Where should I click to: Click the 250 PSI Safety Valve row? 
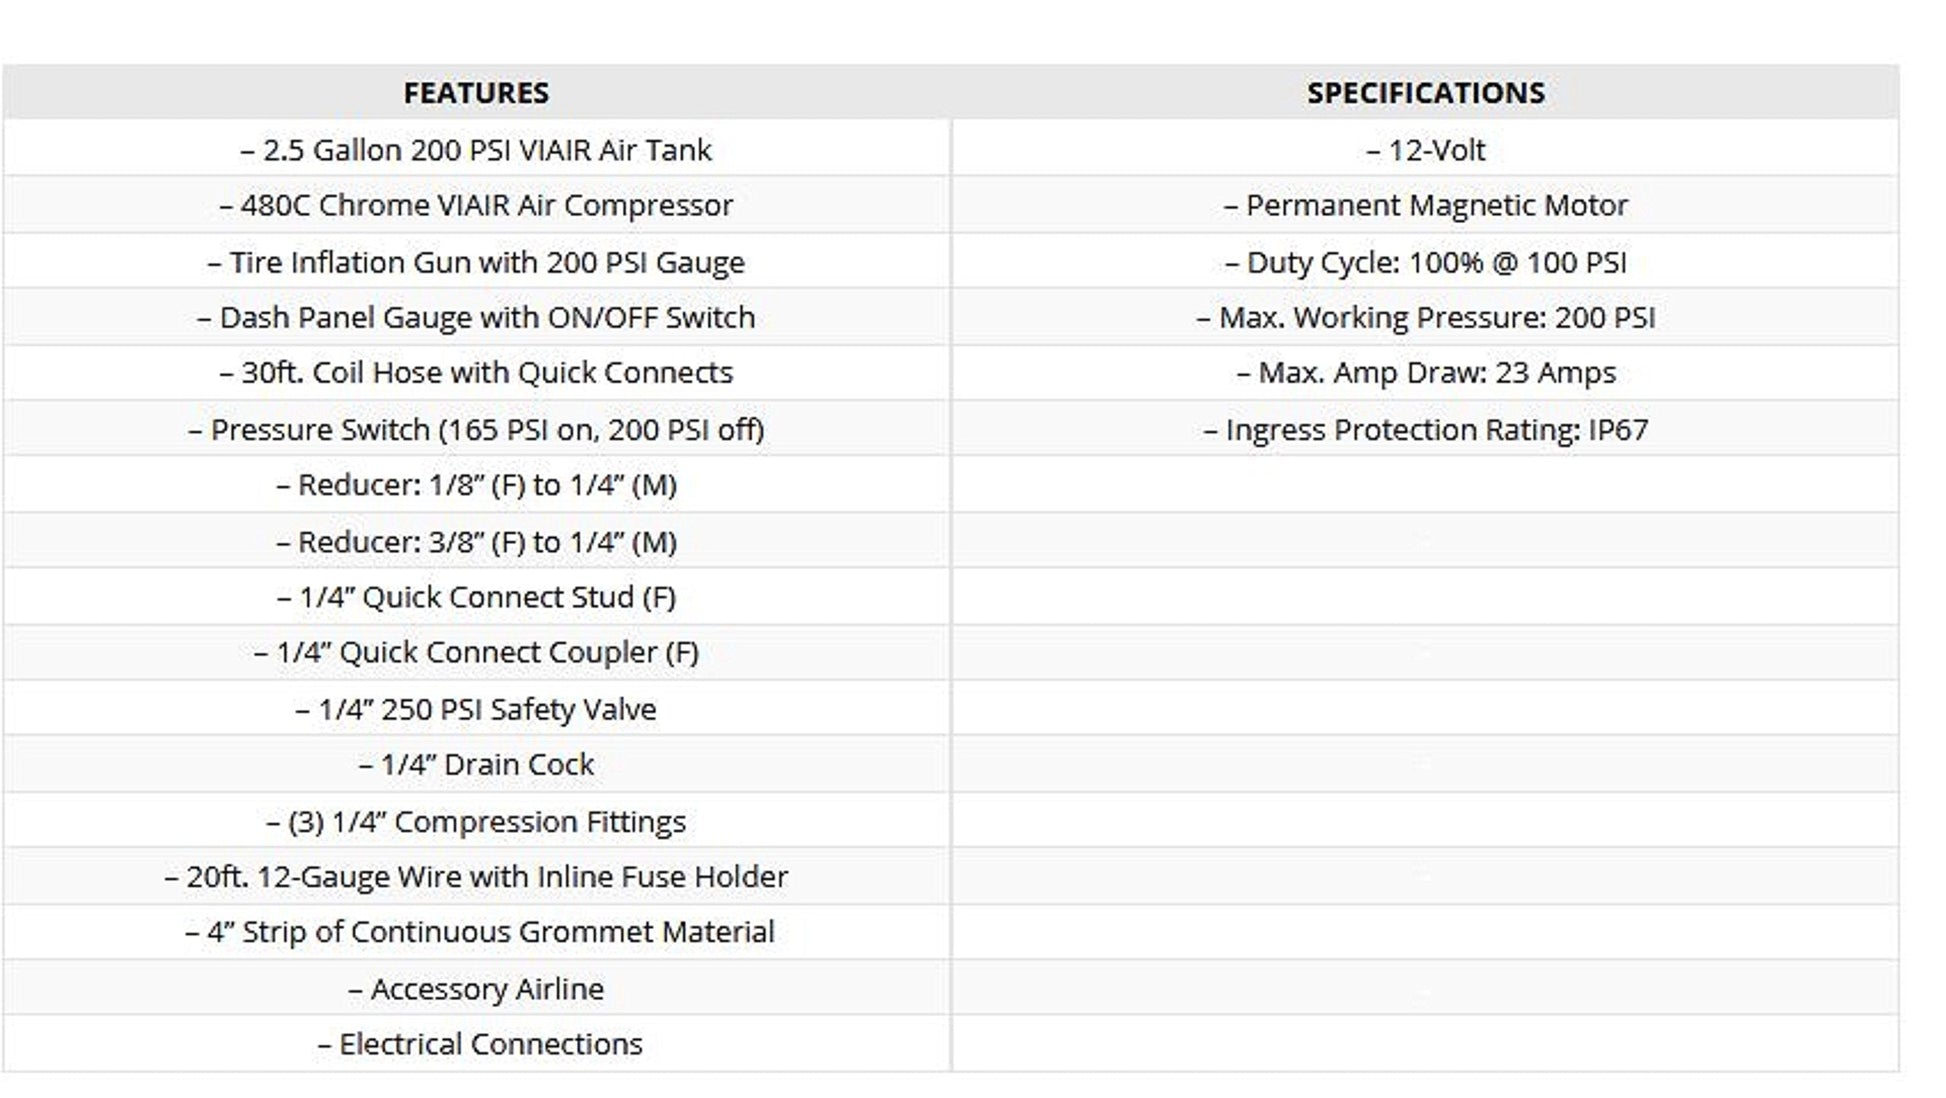coord(476,709)
